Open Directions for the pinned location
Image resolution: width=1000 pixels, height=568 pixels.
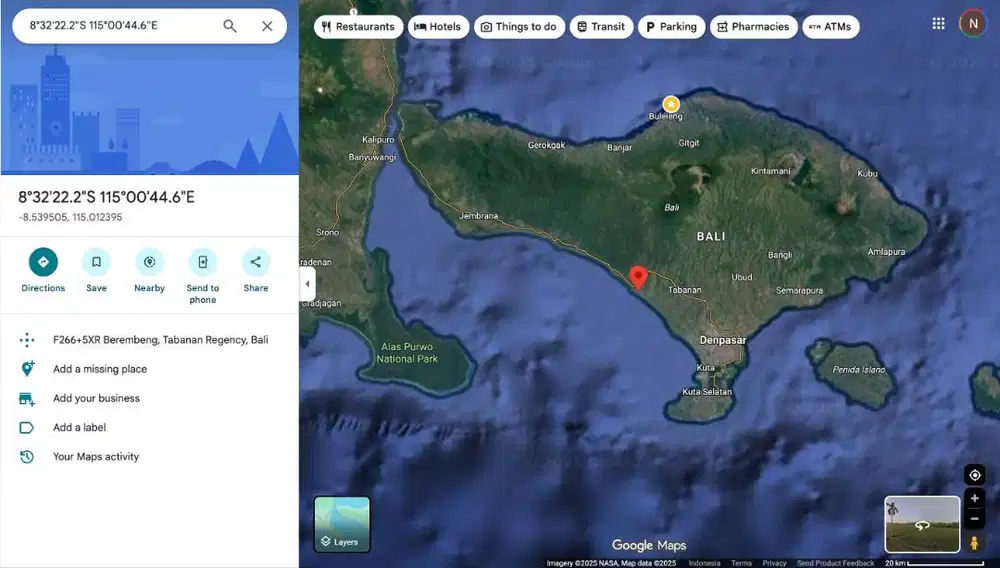click(43, 271)
